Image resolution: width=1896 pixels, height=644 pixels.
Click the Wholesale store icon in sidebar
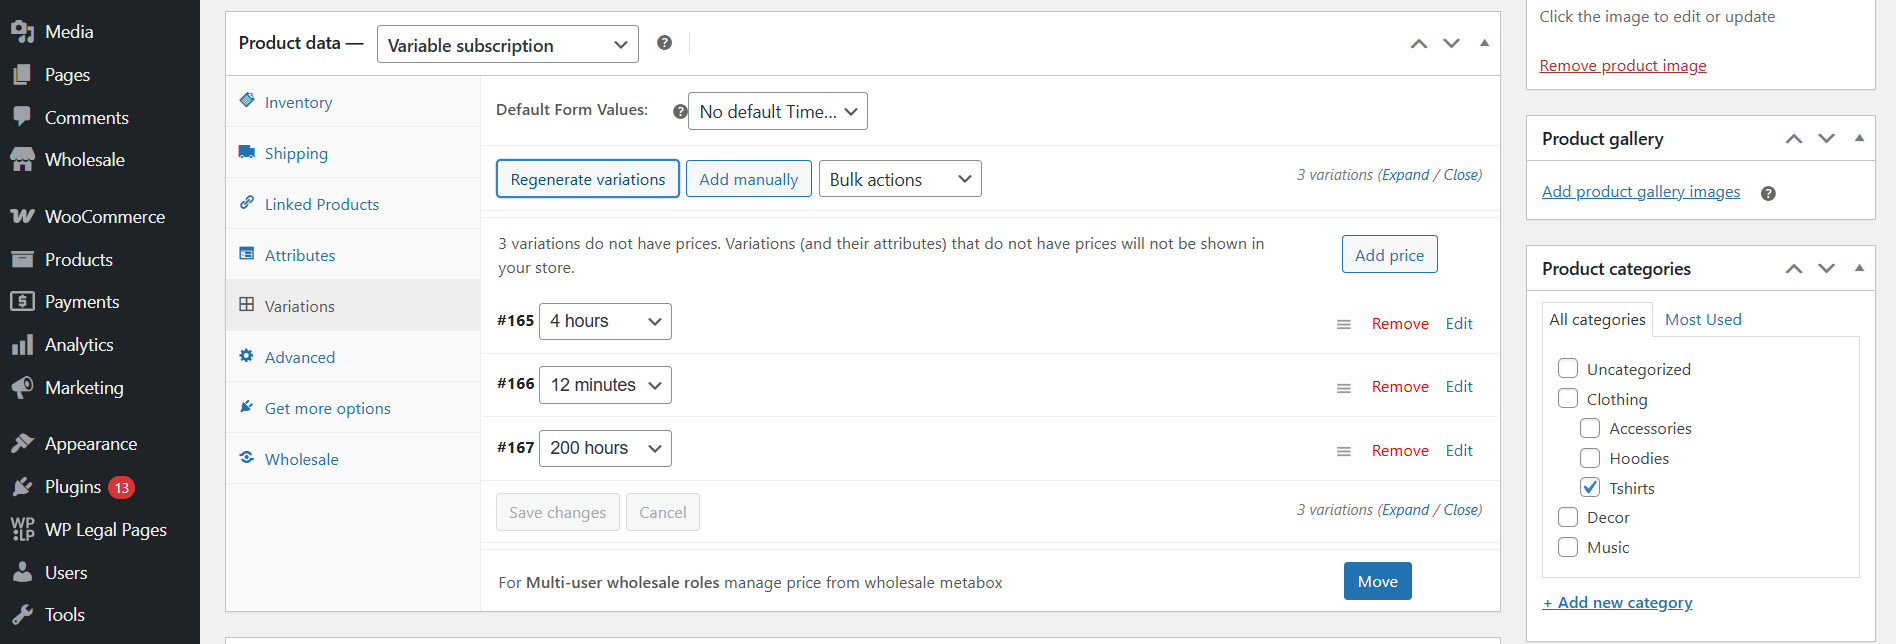[22, 160]
